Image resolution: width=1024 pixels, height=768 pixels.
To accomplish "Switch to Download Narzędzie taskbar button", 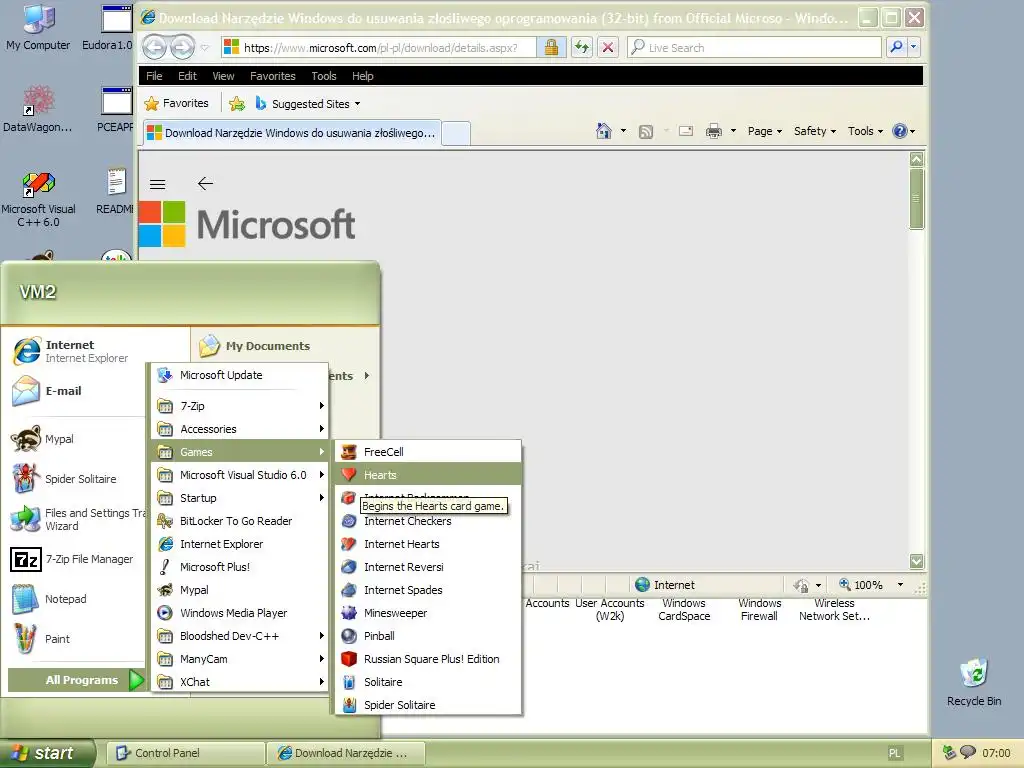I will (346, 753).
